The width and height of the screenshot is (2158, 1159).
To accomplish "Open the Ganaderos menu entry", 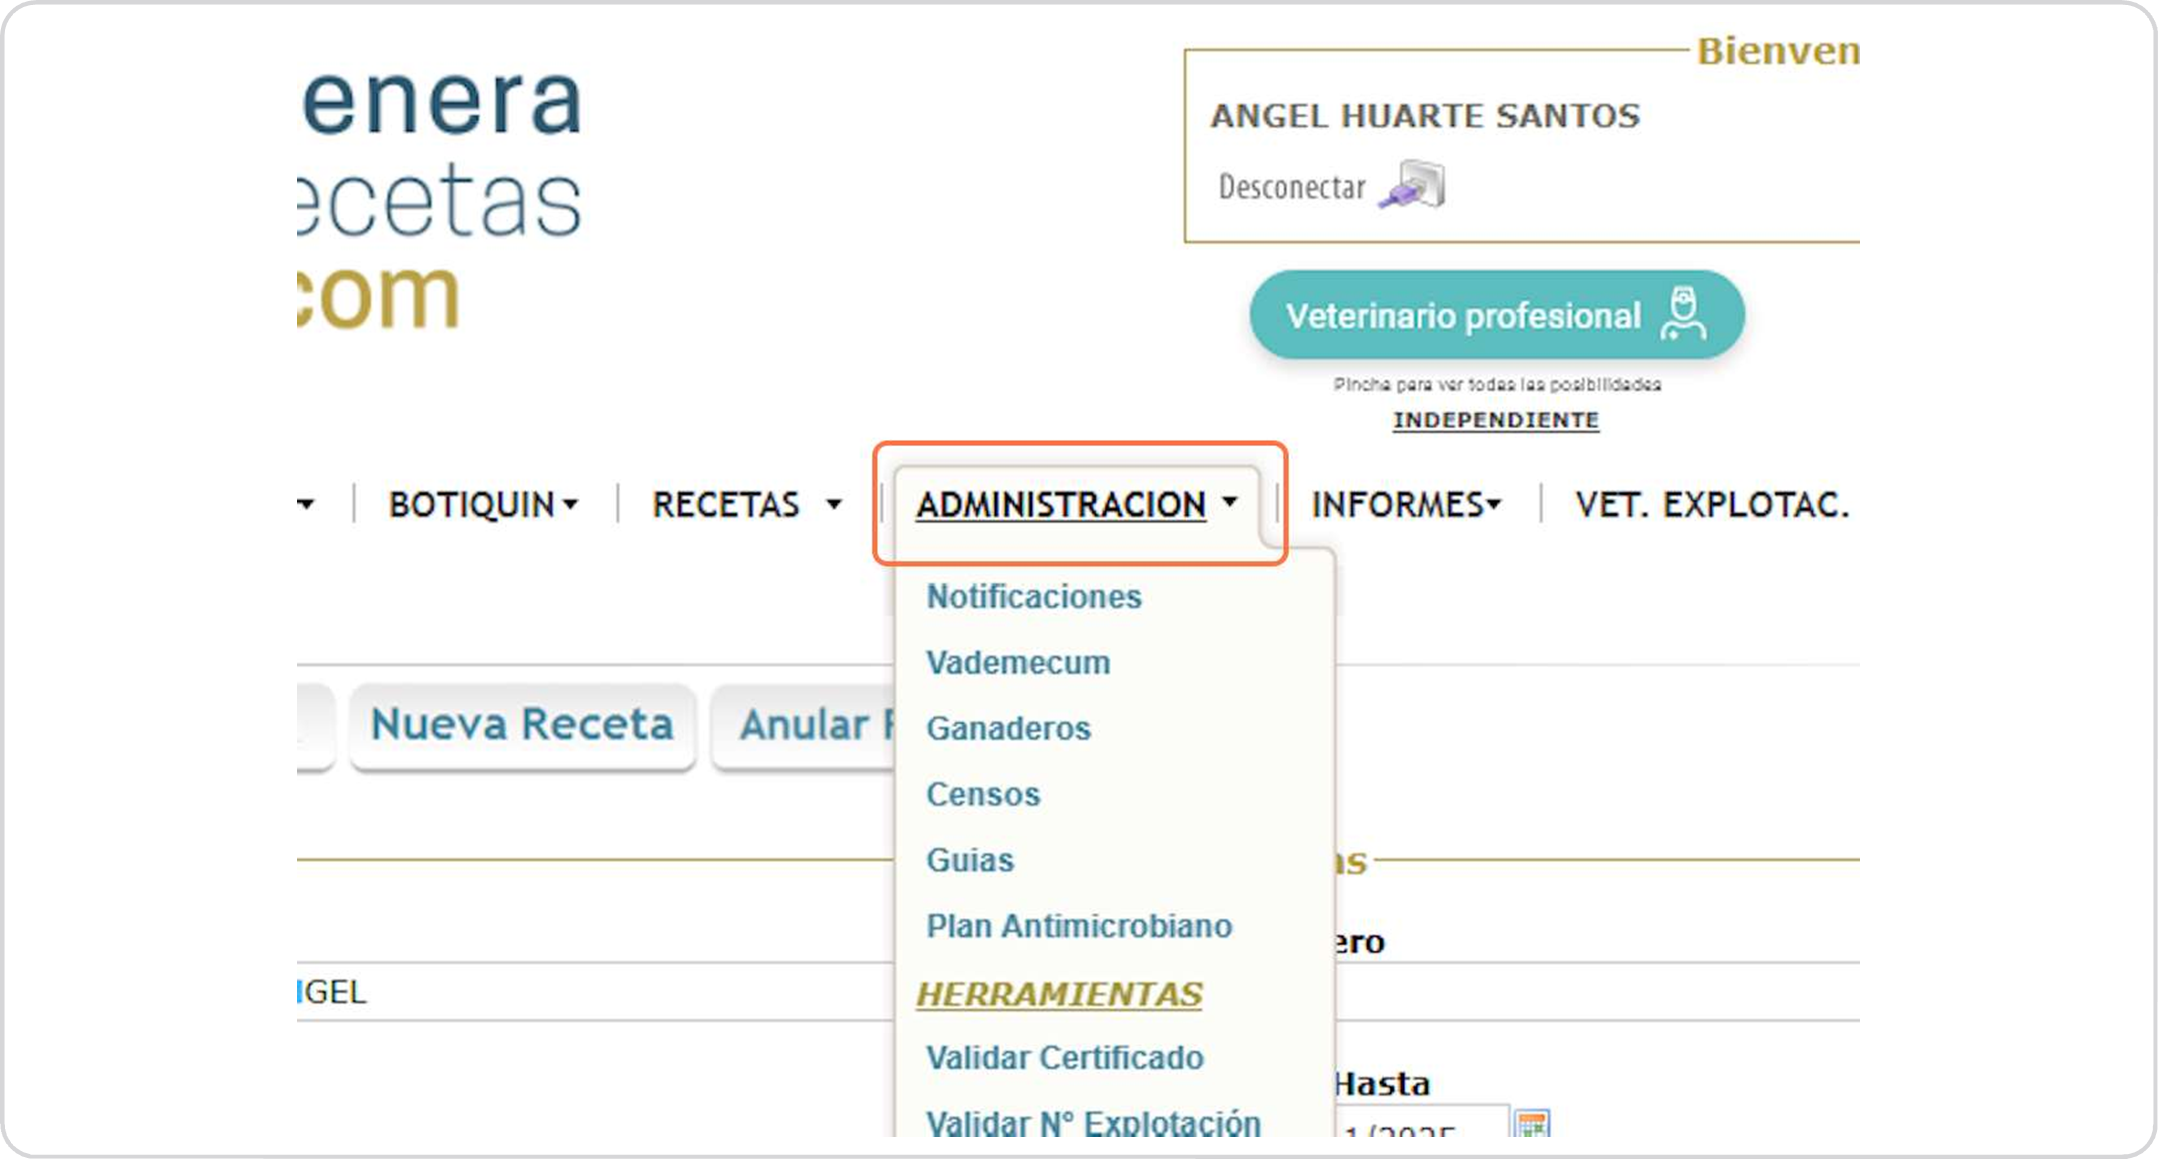I will point(1007,729).
